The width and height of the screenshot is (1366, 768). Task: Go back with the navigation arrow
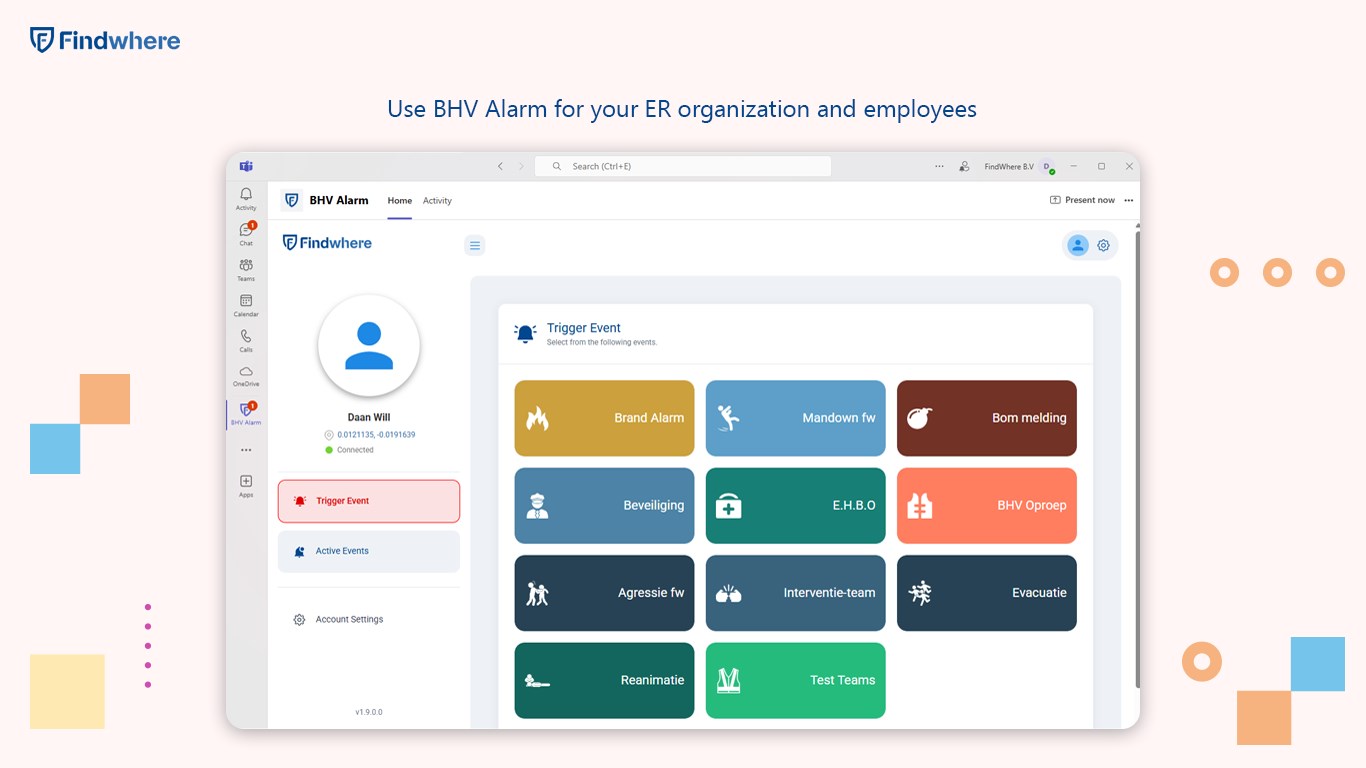(500, 166)
